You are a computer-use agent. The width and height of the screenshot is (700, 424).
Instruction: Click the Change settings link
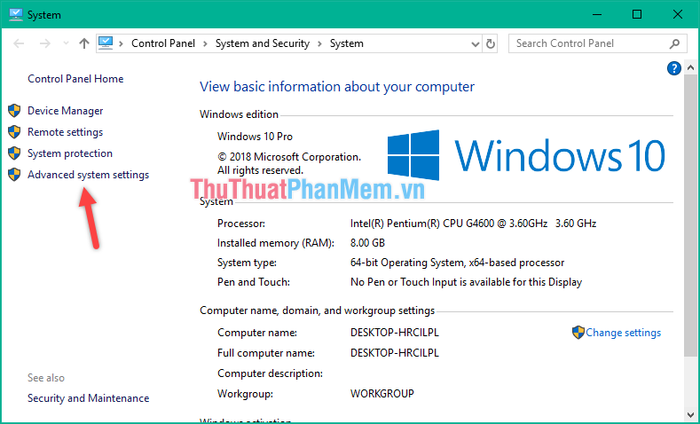click(x=623, y=333)
